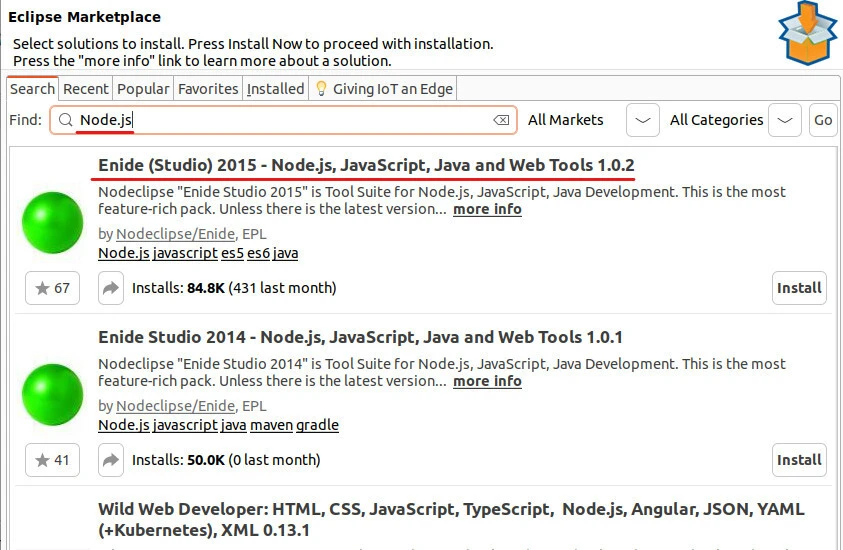Click into the Find search field
Screen dimensions: 843x550
click(300, 120)
